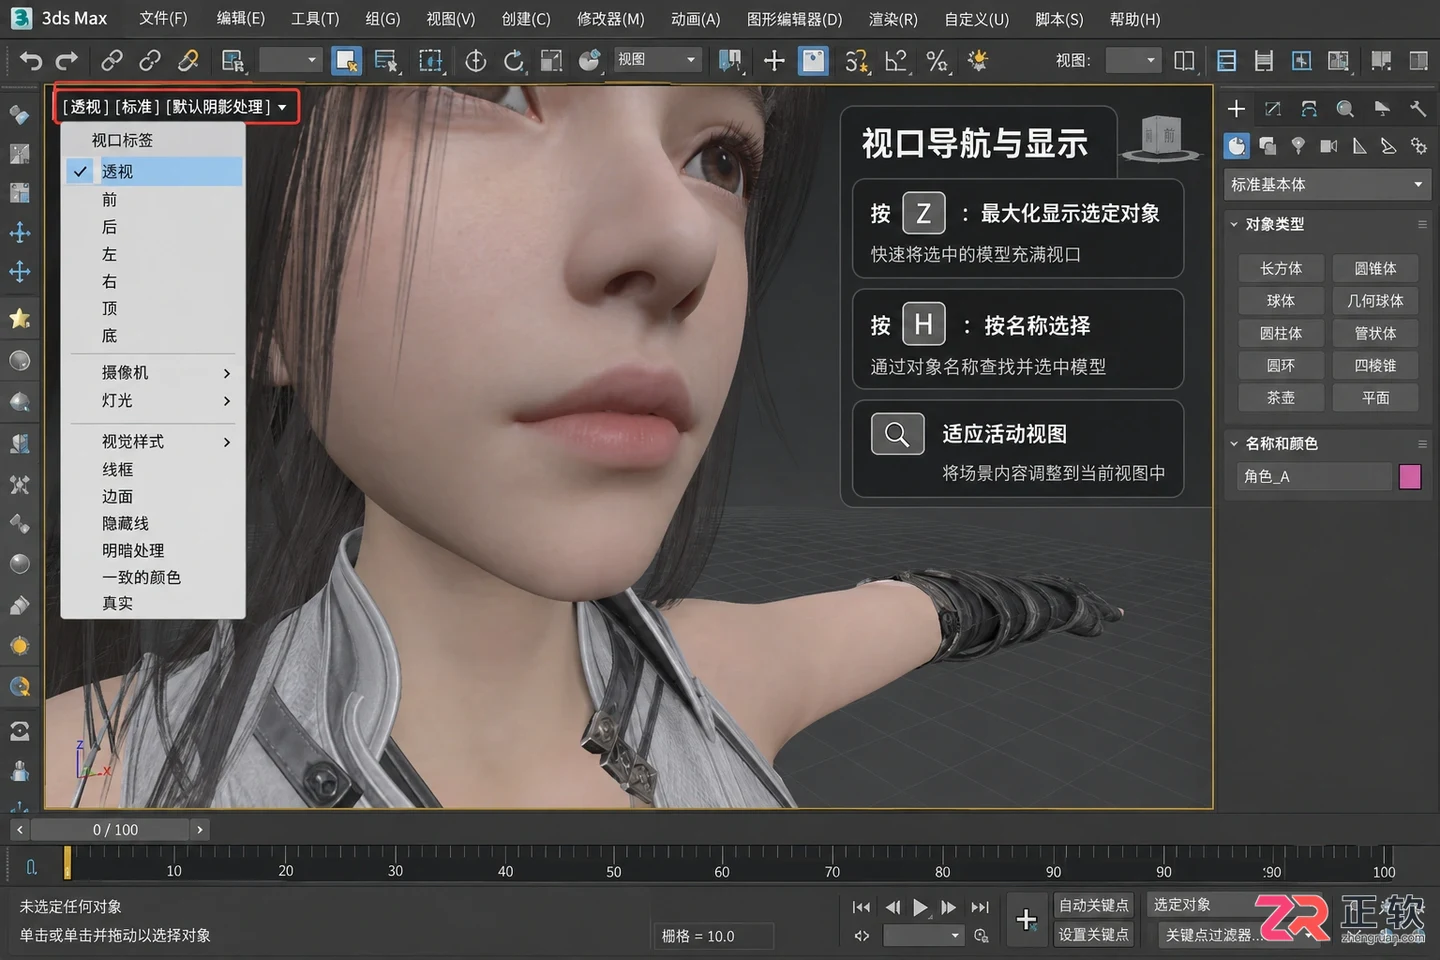Open the pink object color swatch

point(1410,476)
